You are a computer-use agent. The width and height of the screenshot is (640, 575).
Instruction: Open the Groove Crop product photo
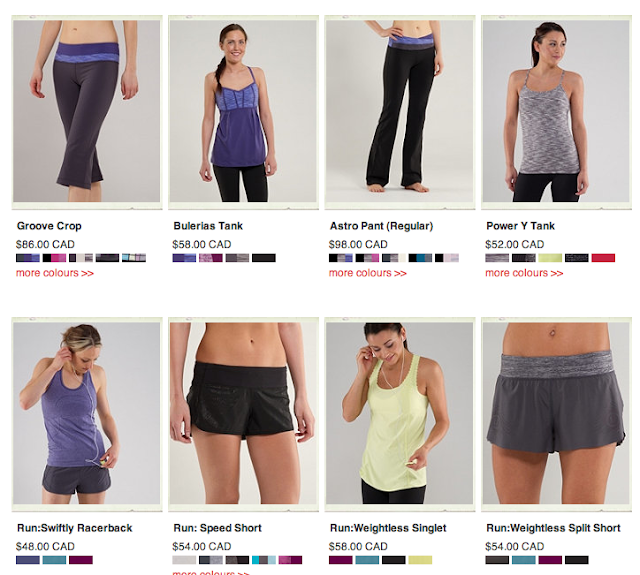click(87, 111)
